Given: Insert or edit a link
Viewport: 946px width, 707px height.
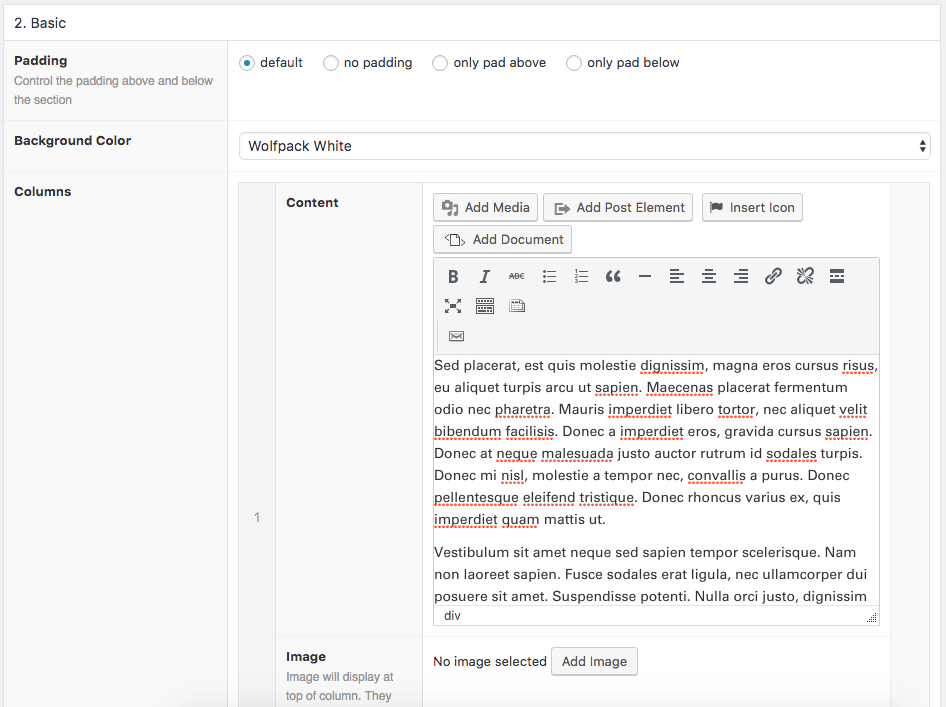Looking at the screenshot, I should pyautogui.click(x=773, y=276).
